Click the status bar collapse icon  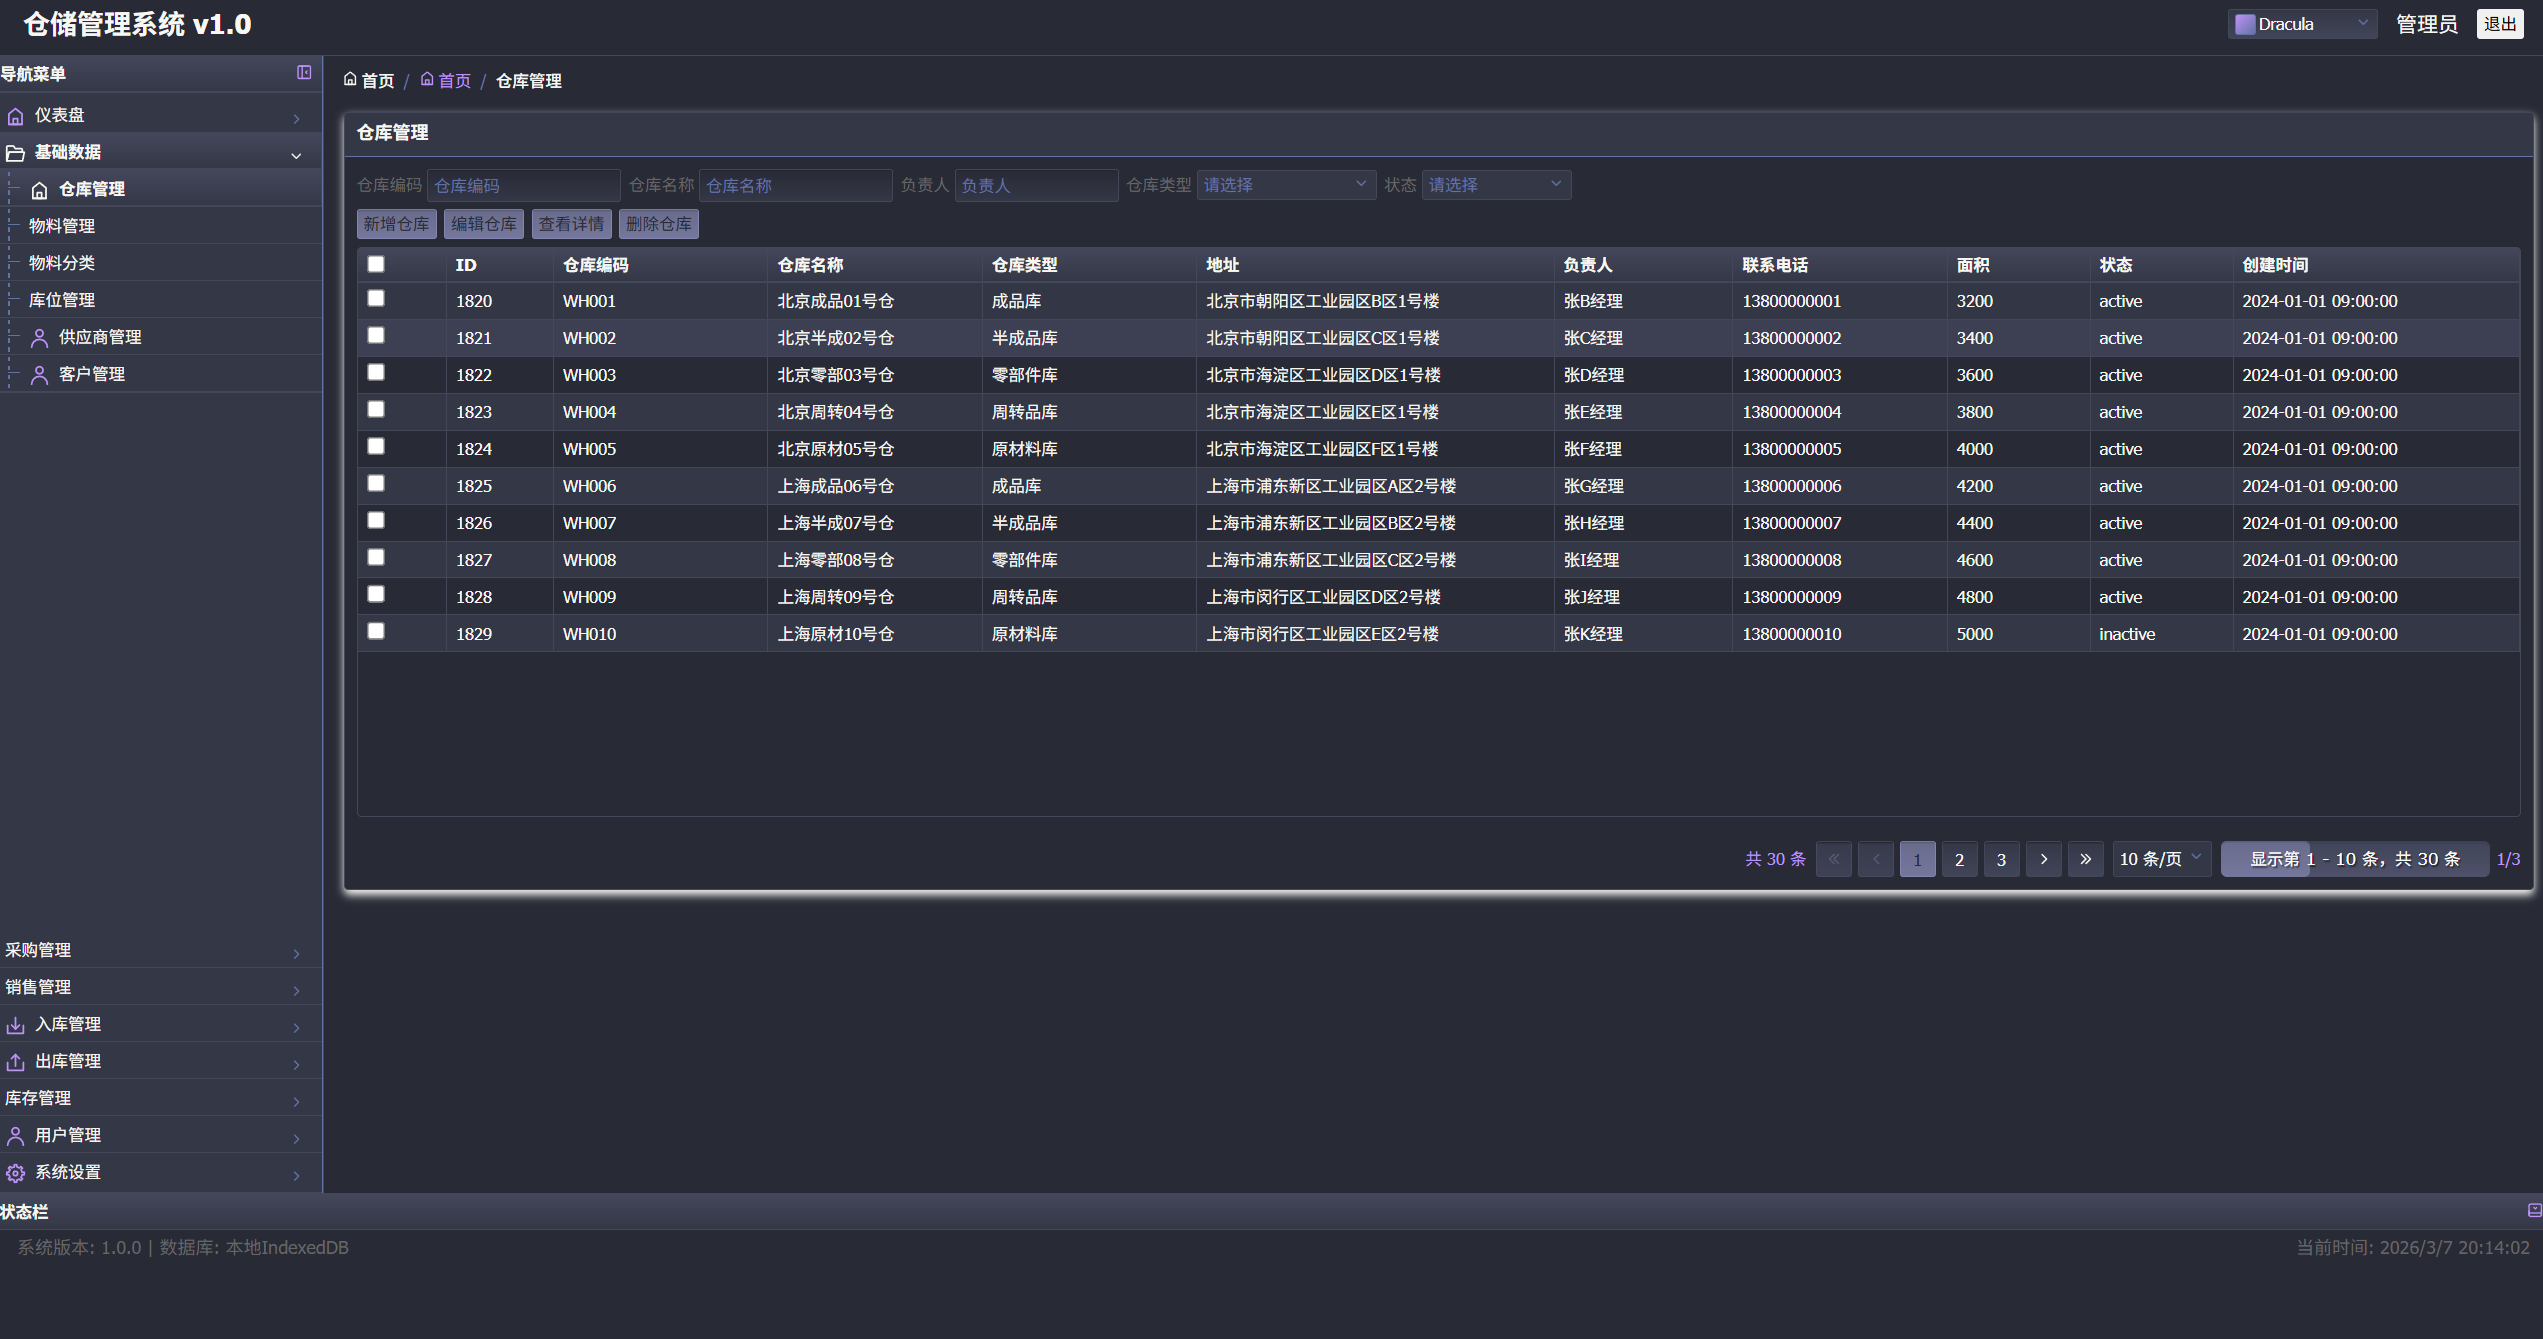pos(2533,1210)
